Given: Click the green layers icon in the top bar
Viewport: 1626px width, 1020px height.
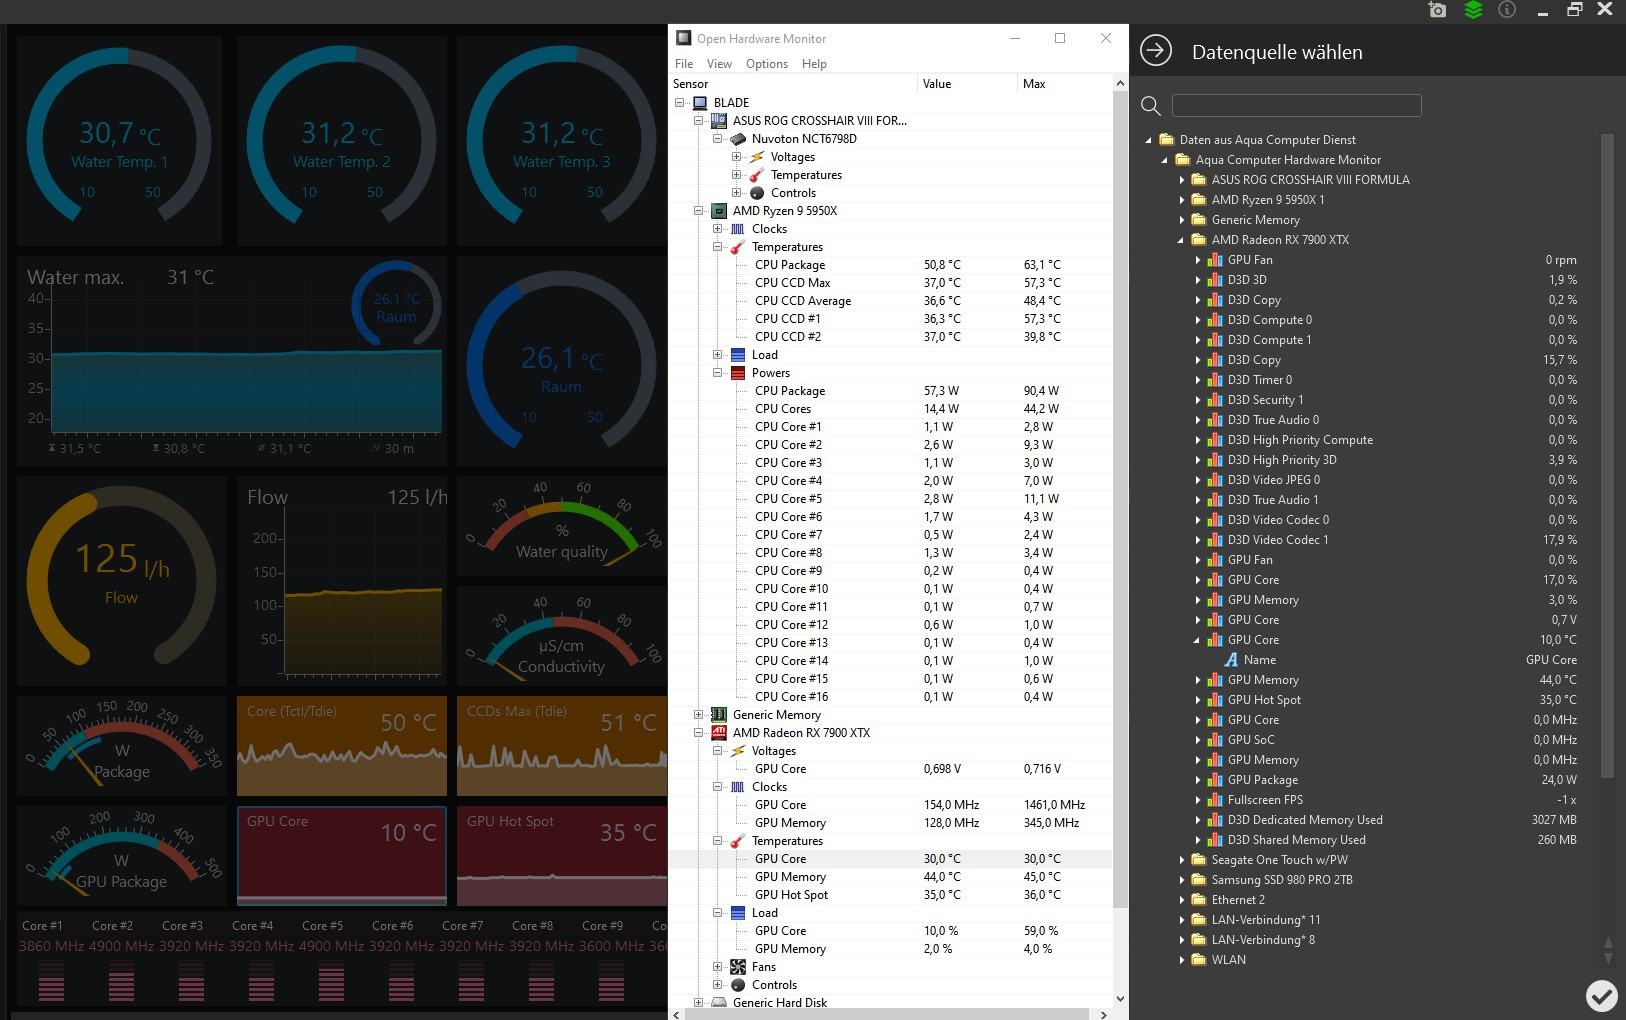Looking at the screenshot, I should 1473,10.
